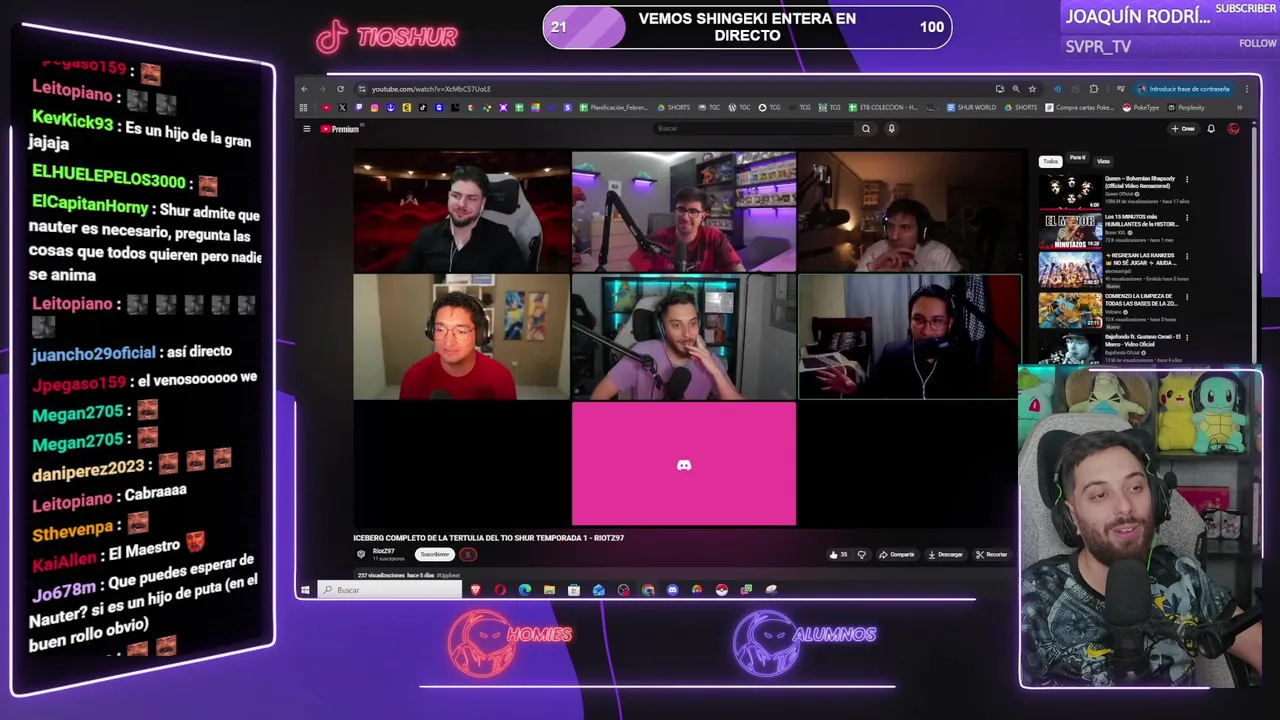The image size is (1280, 720).
Task: Open options menu for COMENZO LA LIMPIEZA
Action: coord(1187,297)
